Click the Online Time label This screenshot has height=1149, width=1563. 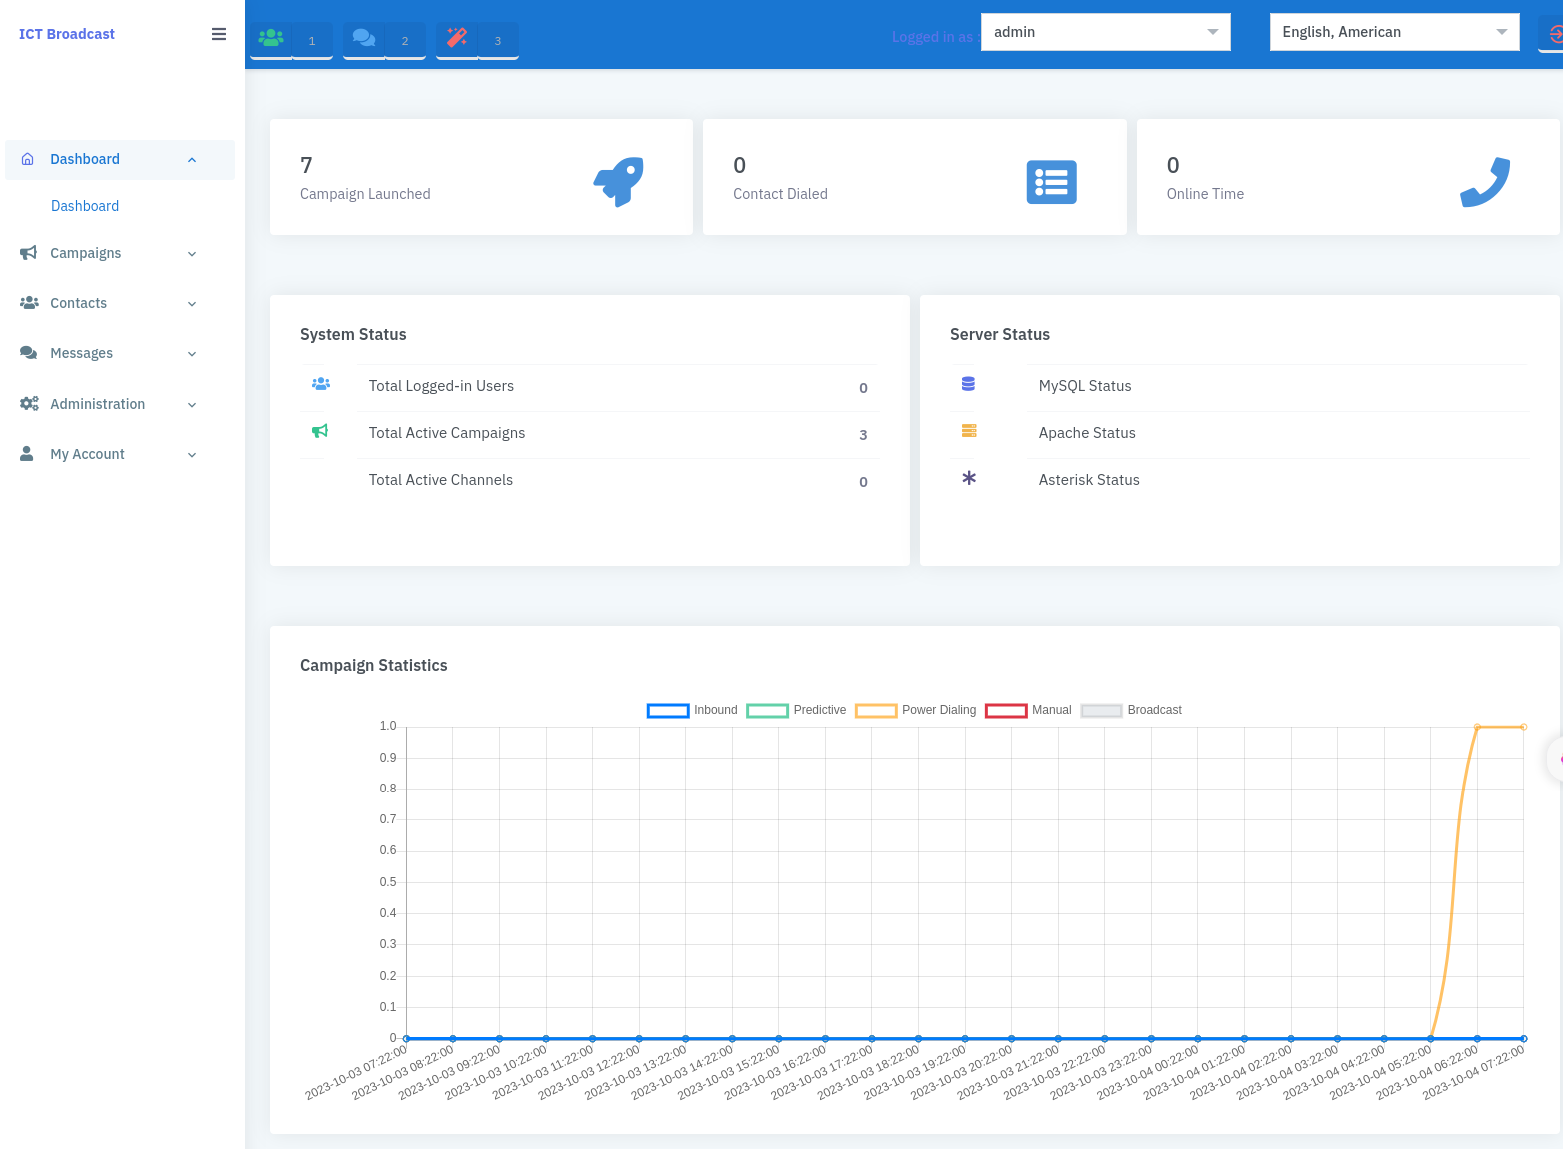point(1205,194)
